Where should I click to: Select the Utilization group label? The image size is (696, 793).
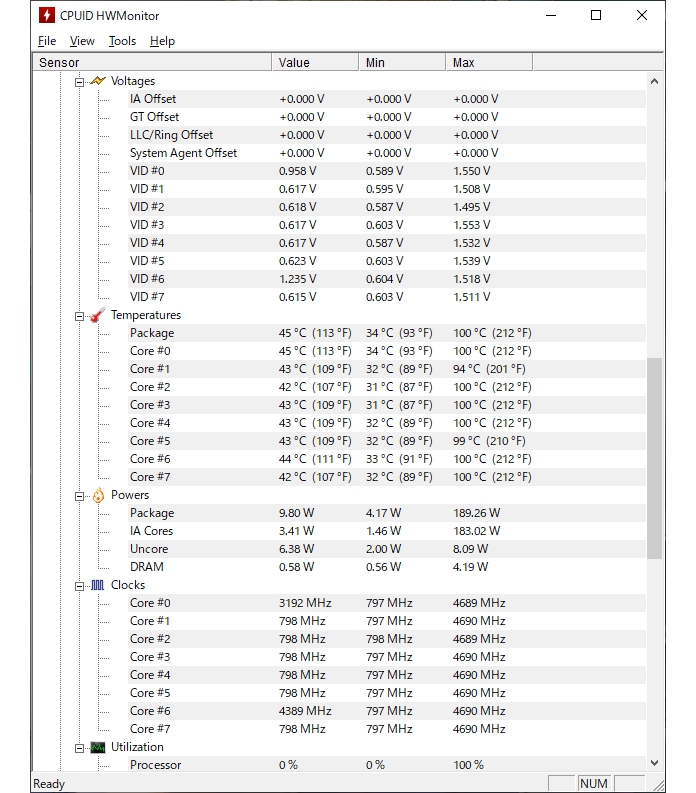pos(137,747)
